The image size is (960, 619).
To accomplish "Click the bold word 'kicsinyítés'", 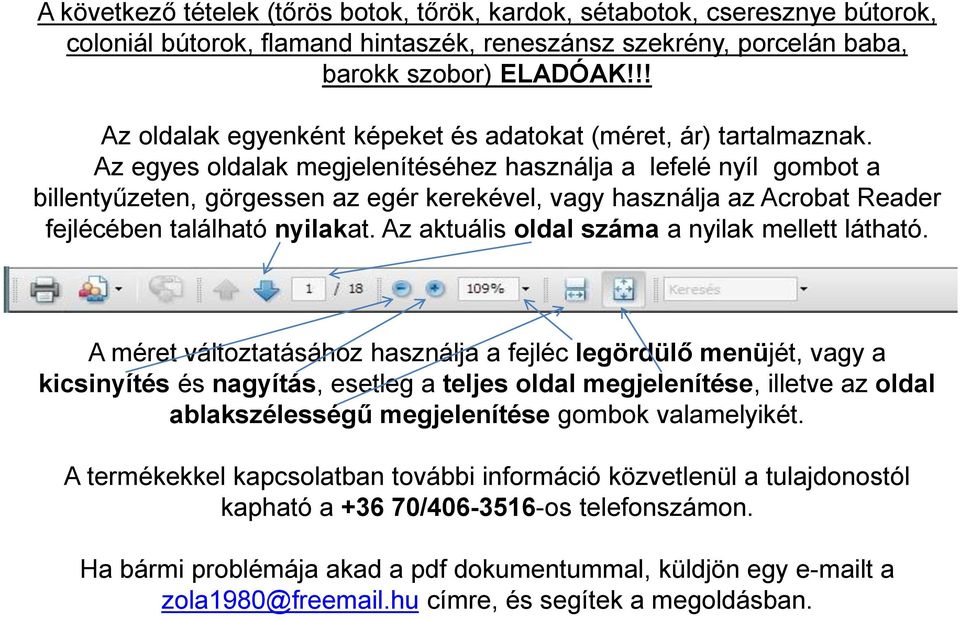I will click(103, 384).
